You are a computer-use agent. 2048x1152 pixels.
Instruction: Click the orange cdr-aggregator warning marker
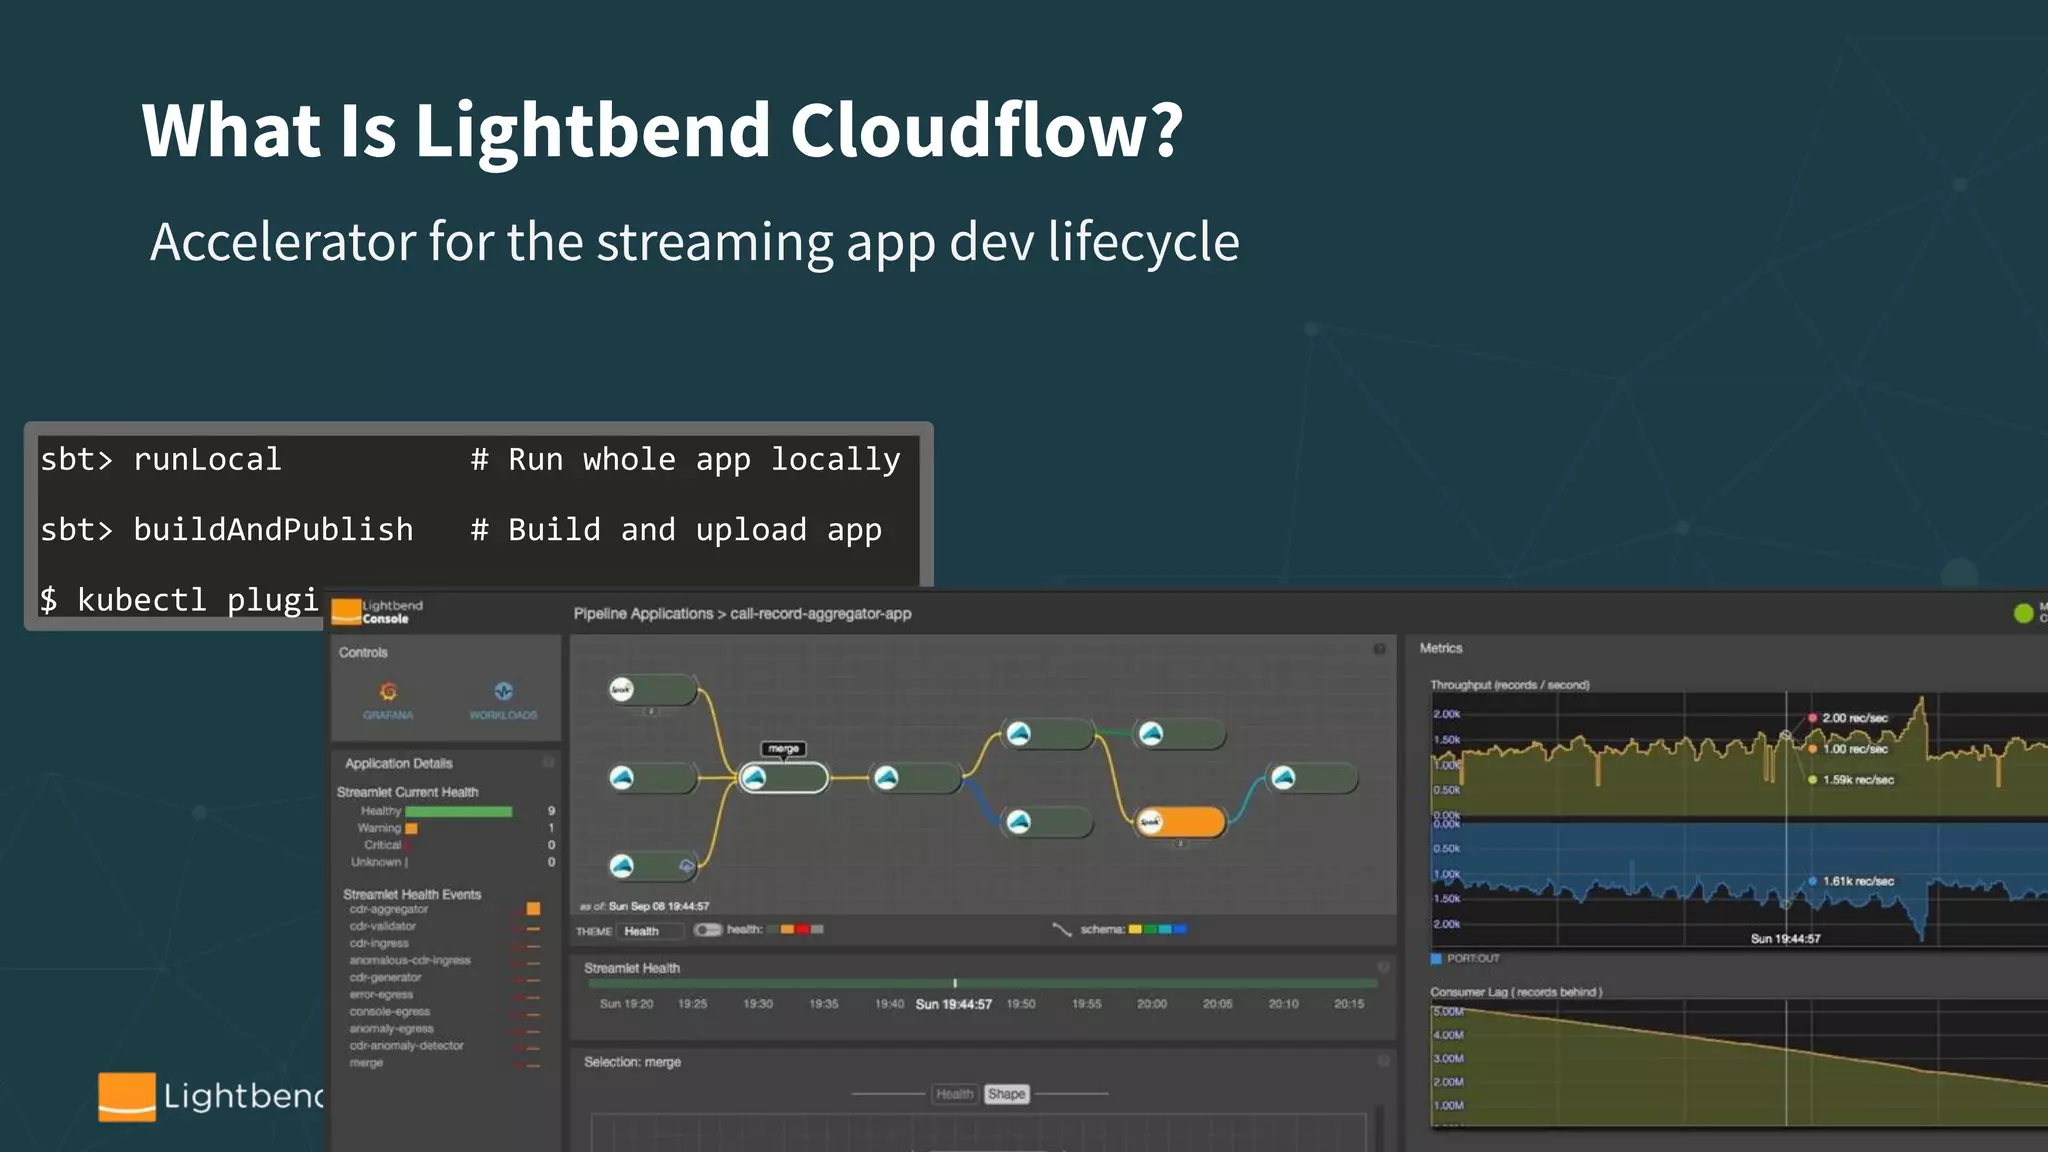pos(533,909)
